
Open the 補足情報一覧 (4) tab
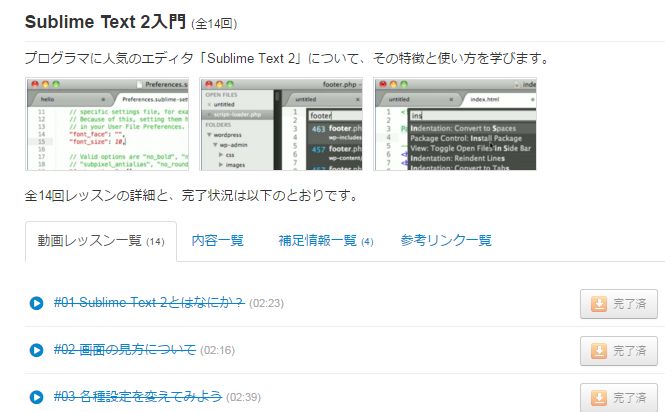(325, 241)
